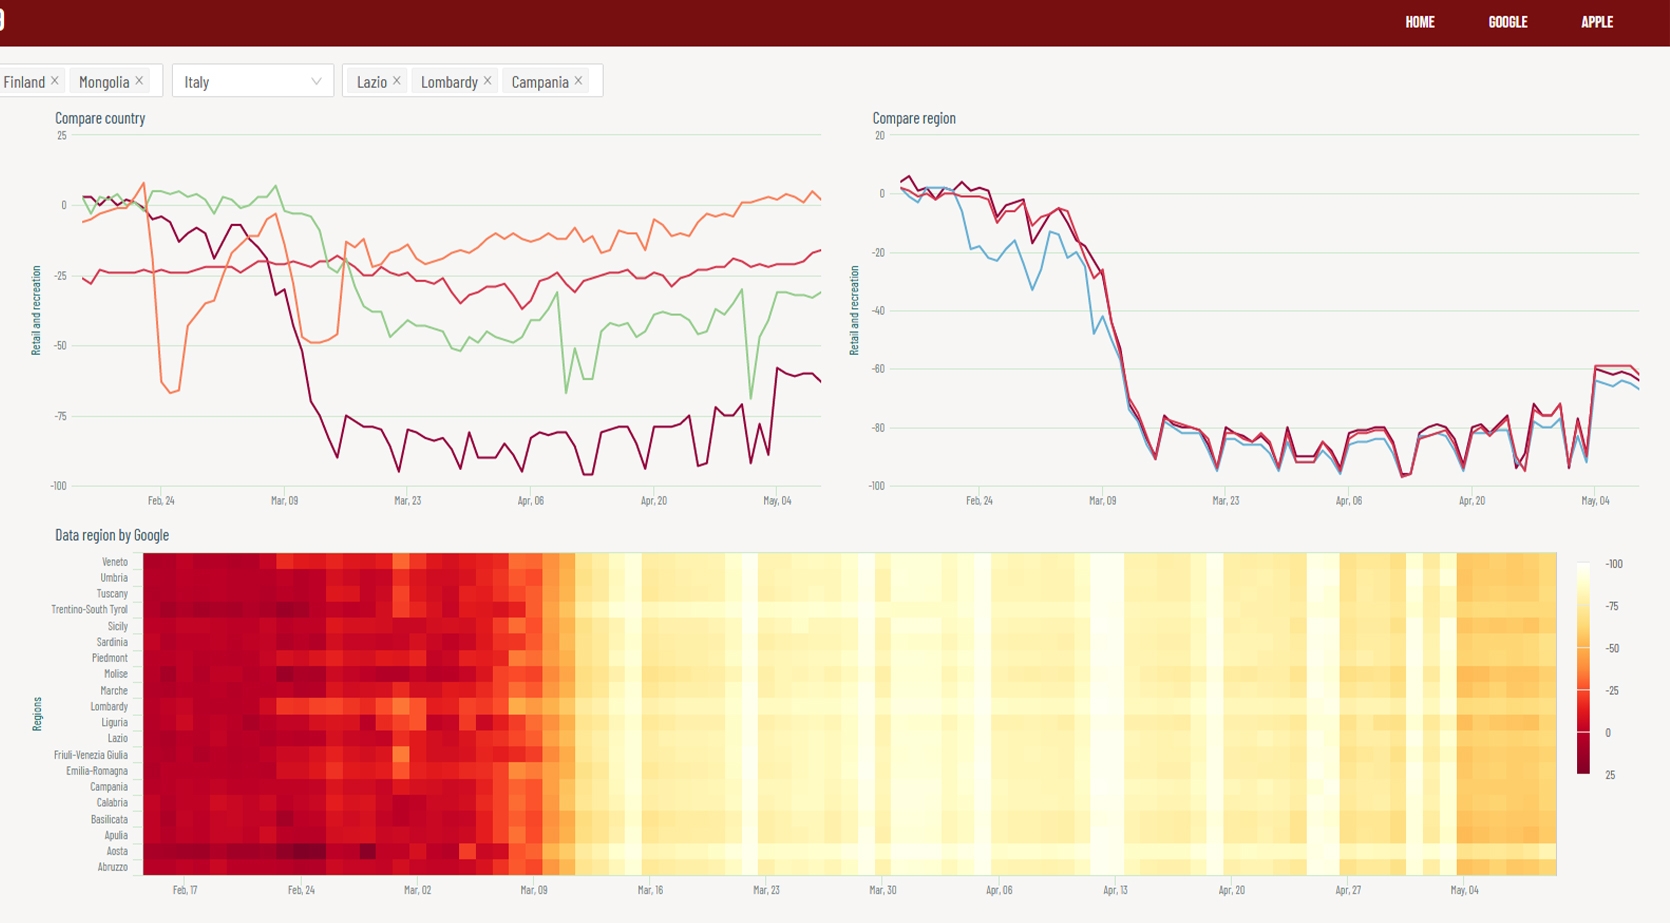Open the Italy country dropdown
The width and height of the screenshot is (1670, 923).
click(x=253, y=81)
